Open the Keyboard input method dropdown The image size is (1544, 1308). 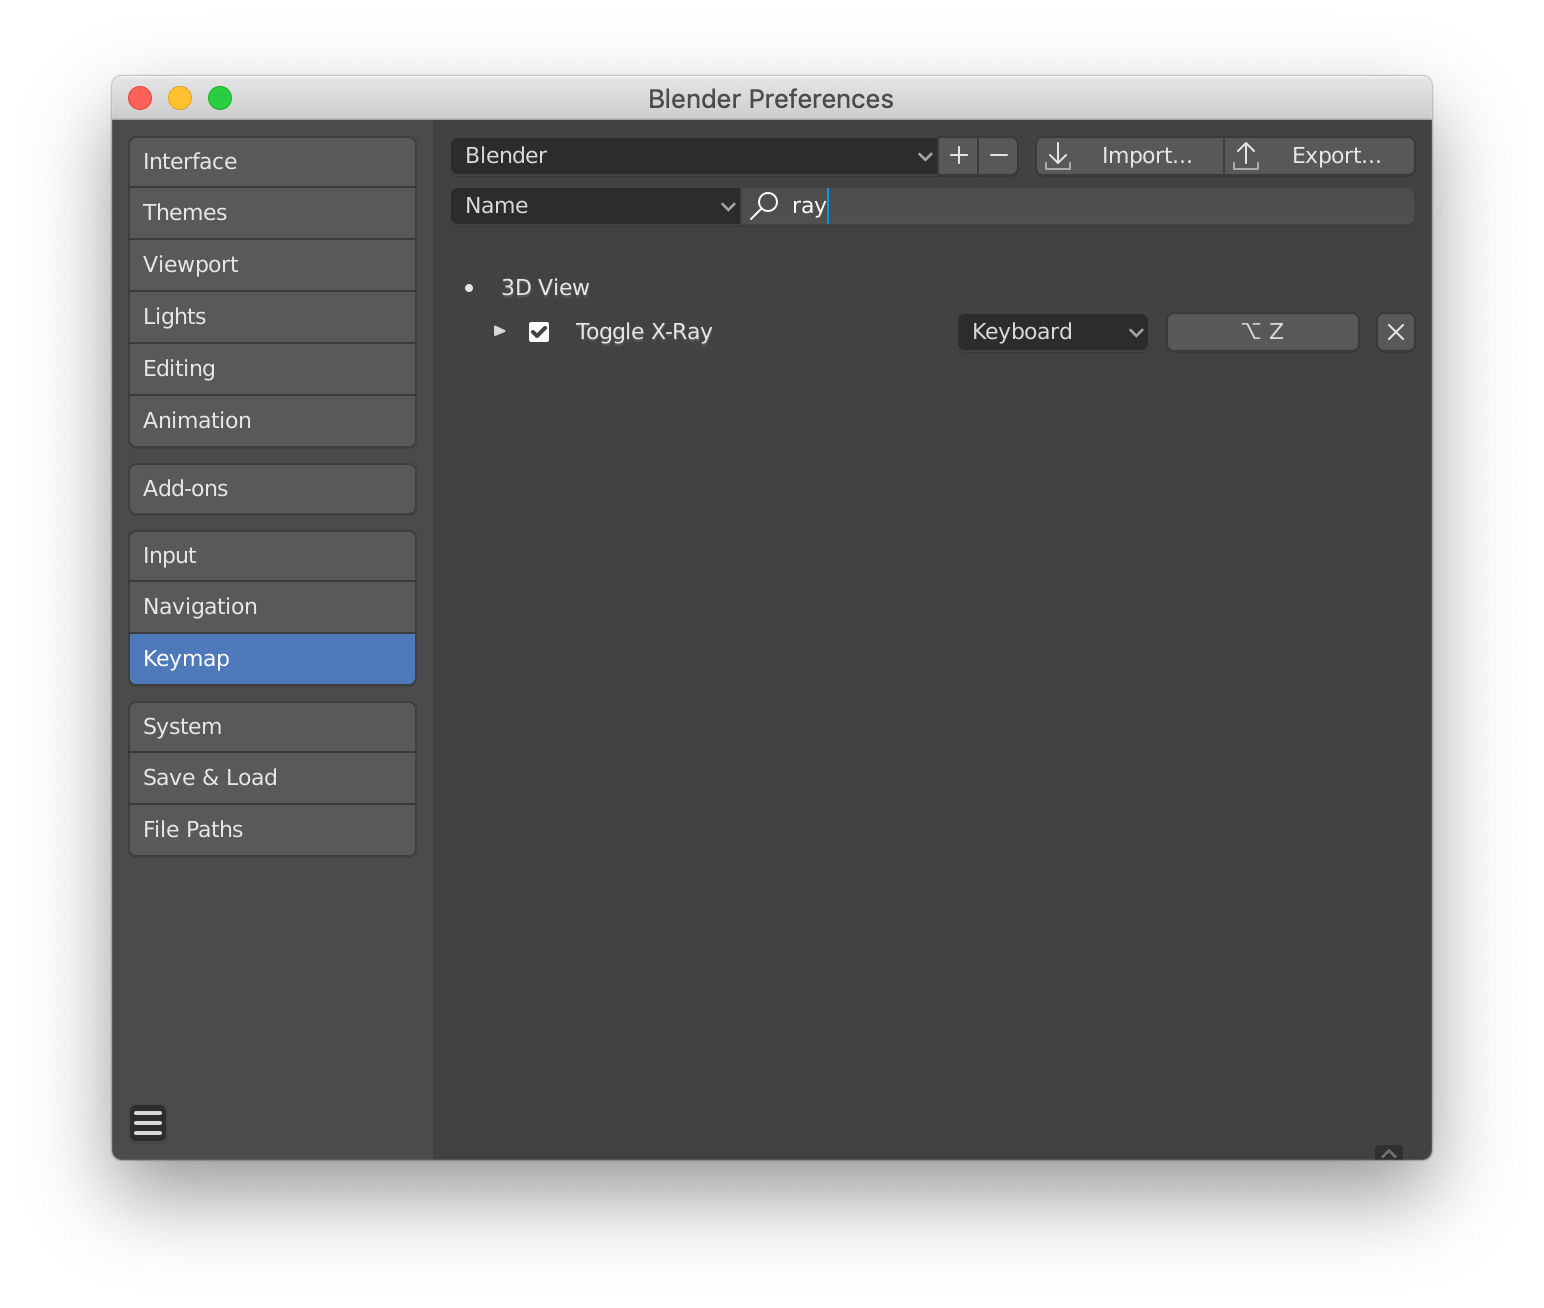1052,331
